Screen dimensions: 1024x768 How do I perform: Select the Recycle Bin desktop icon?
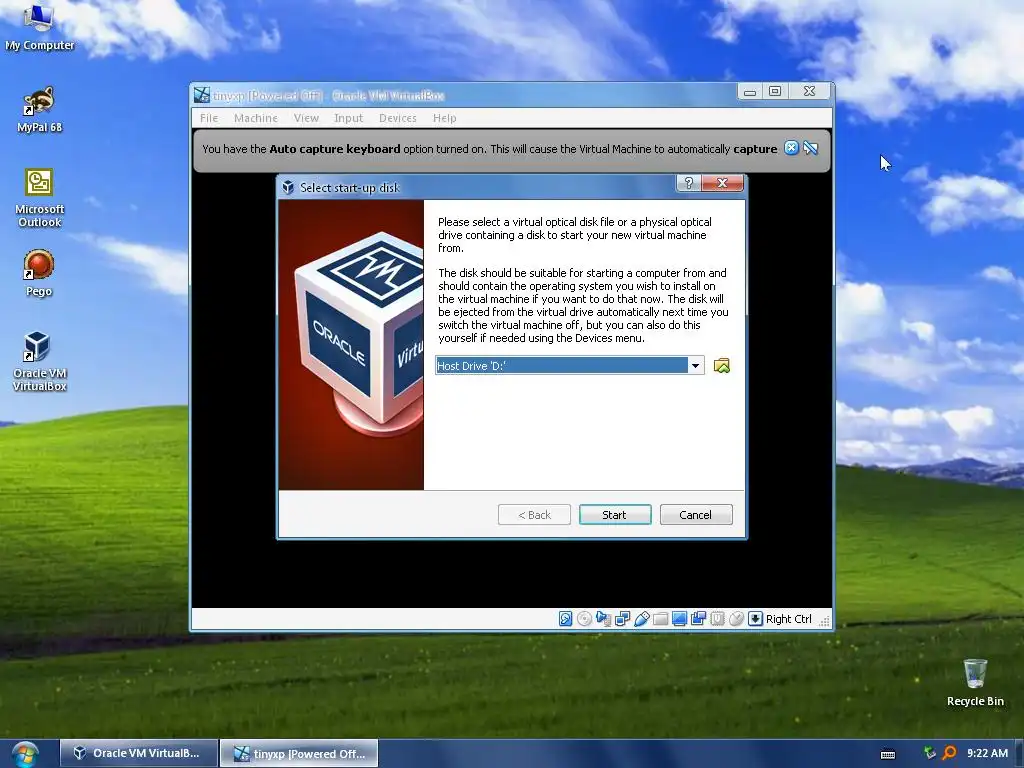tap(975, 682)
